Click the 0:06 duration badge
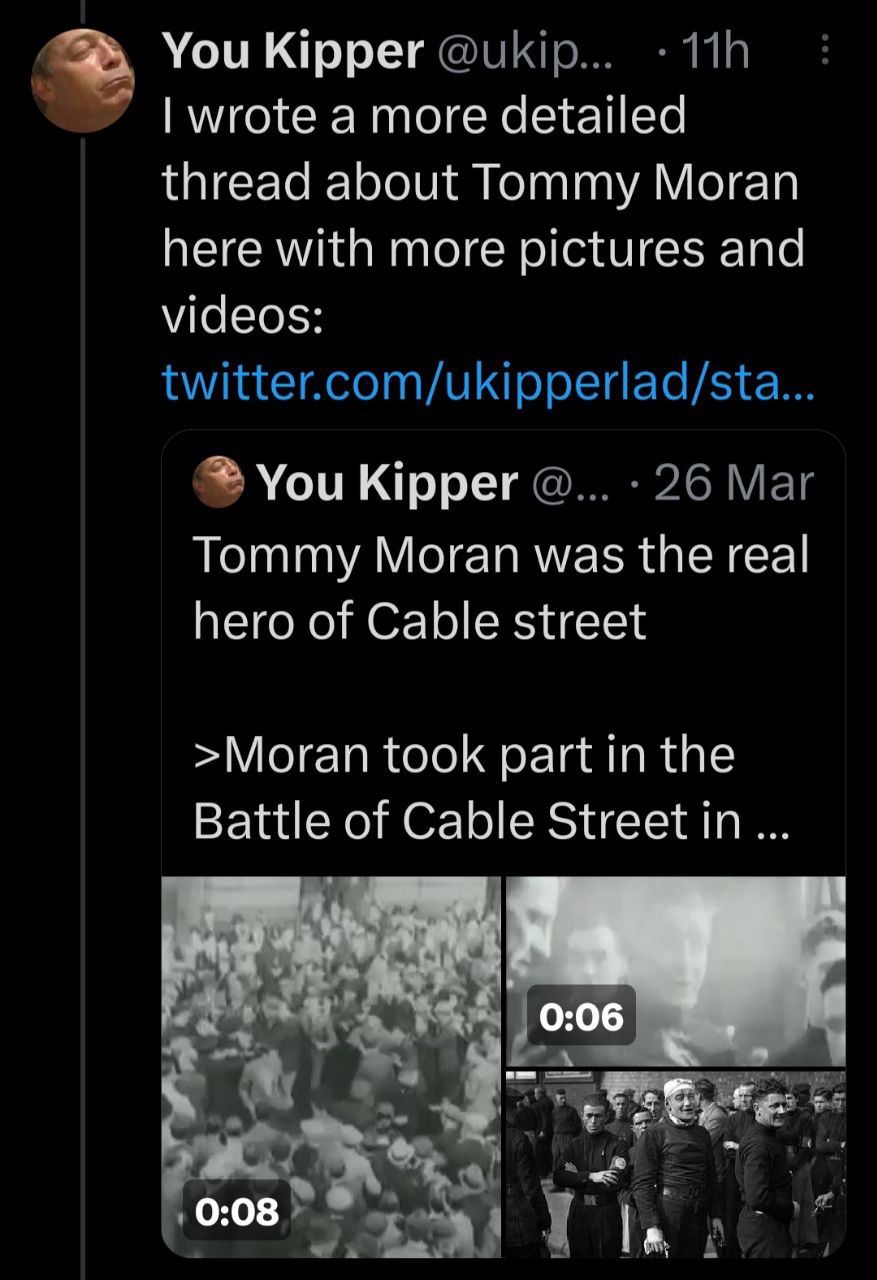Screen dimensions: 877x1280 (581, 1018)
